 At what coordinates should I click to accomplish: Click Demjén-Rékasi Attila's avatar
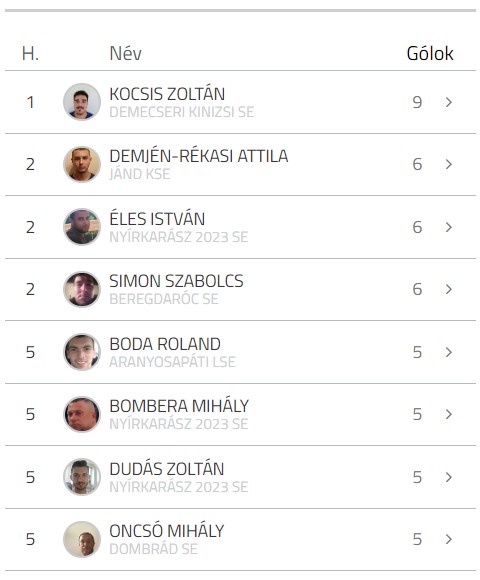(82, 164)
